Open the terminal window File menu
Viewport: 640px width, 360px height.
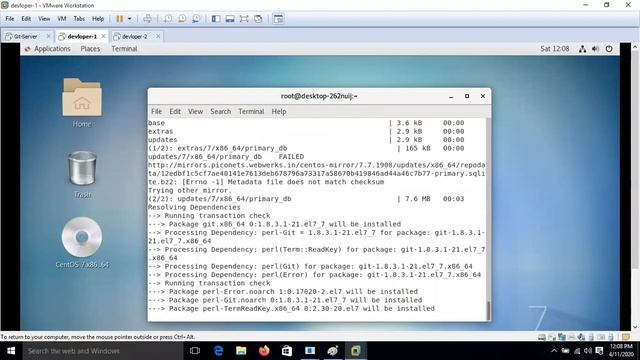pos(156,111)
